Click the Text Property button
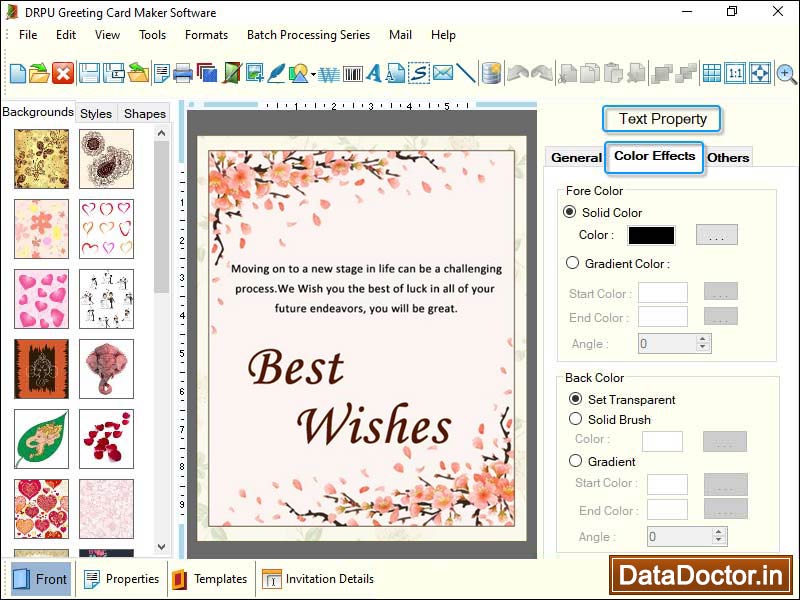This screenshot has width=800, height=600. click(x=661, y=119)
